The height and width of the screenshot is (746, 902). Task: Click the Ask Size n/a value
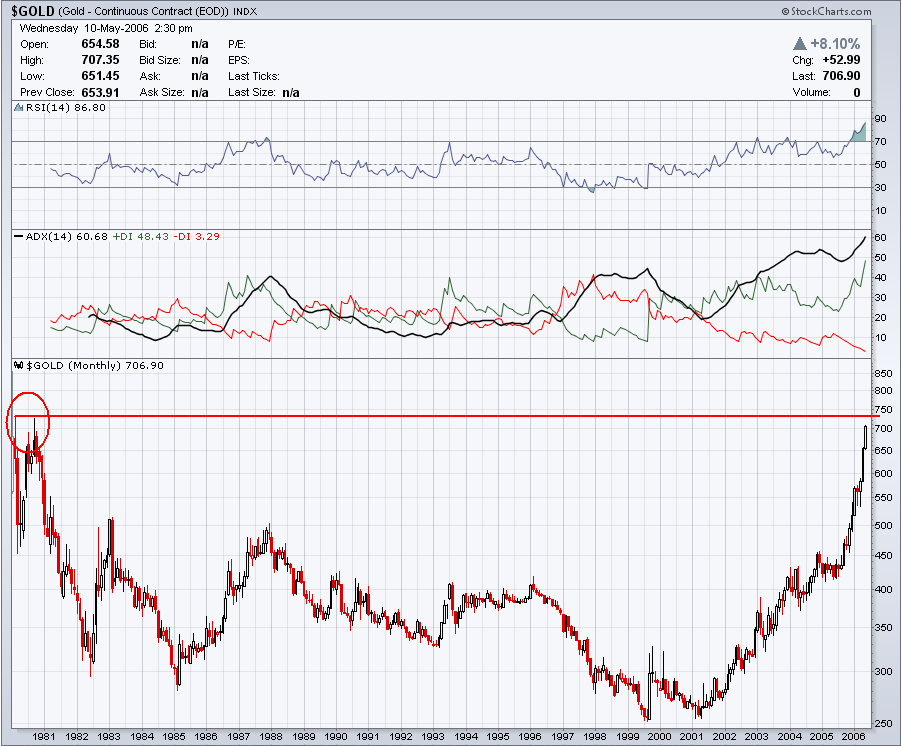(200, 92)
